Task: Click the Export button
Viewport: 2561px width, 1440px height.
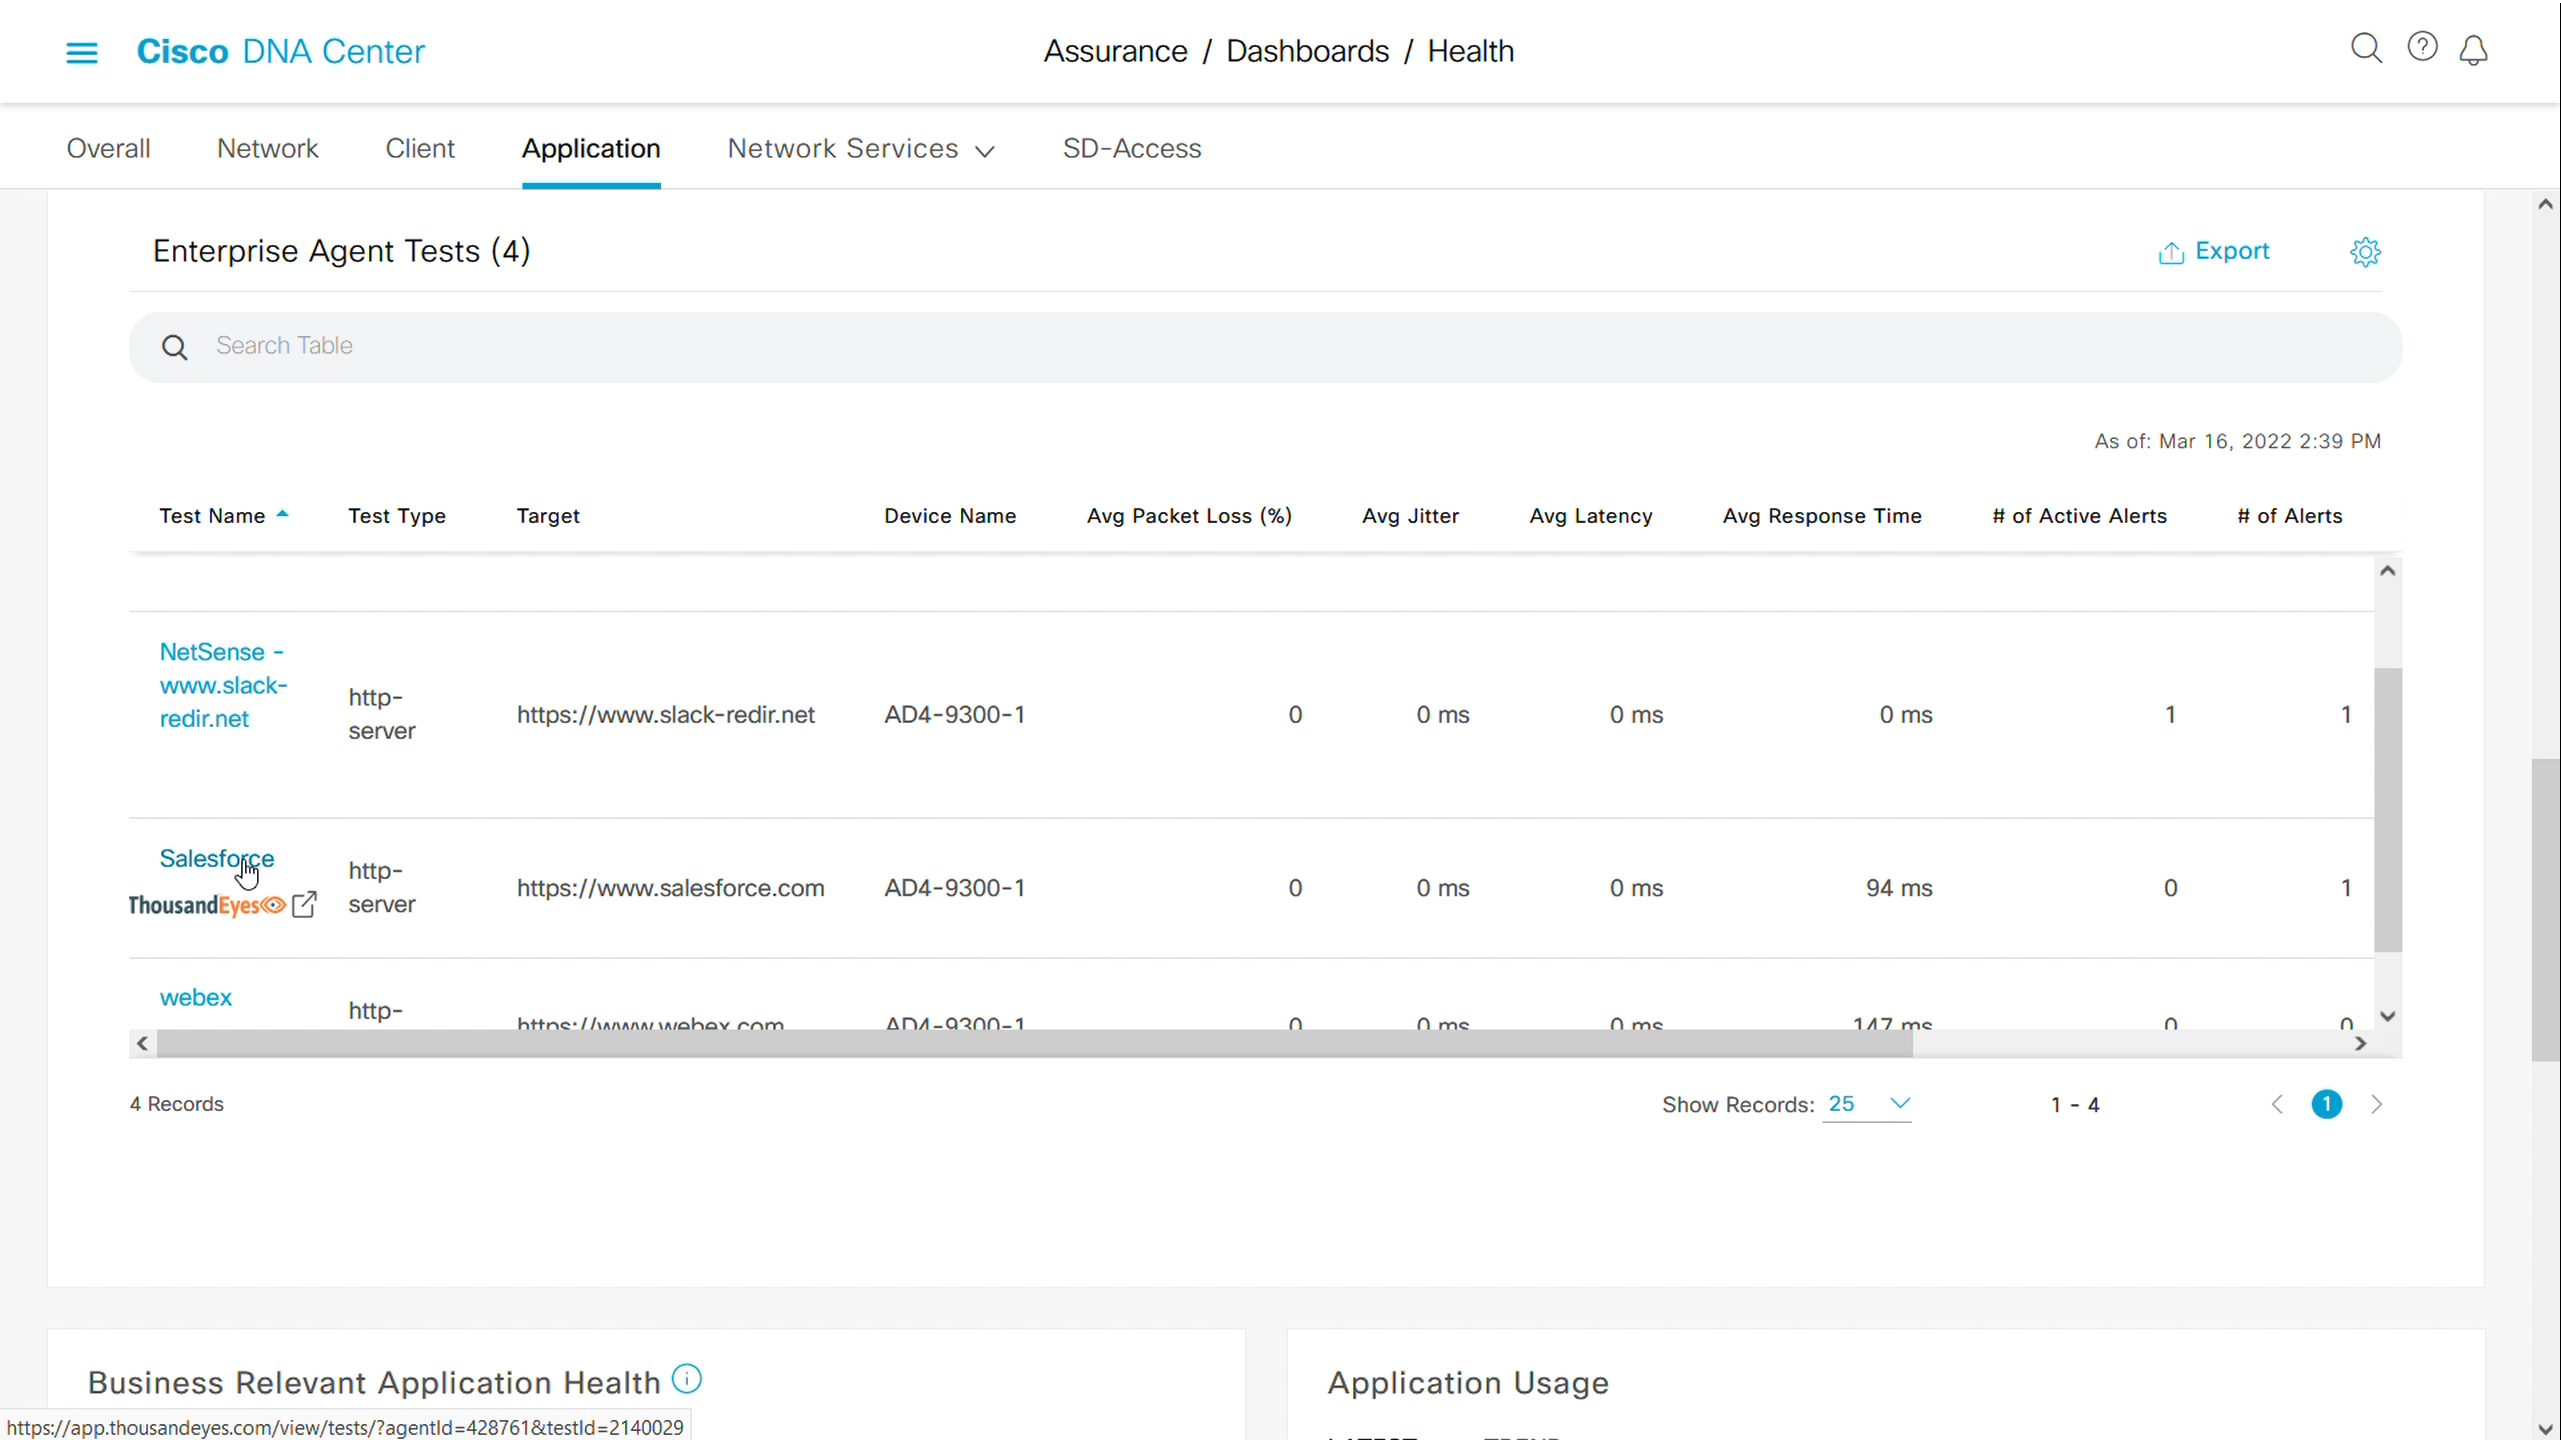Action: click(x=2214, y=251)
